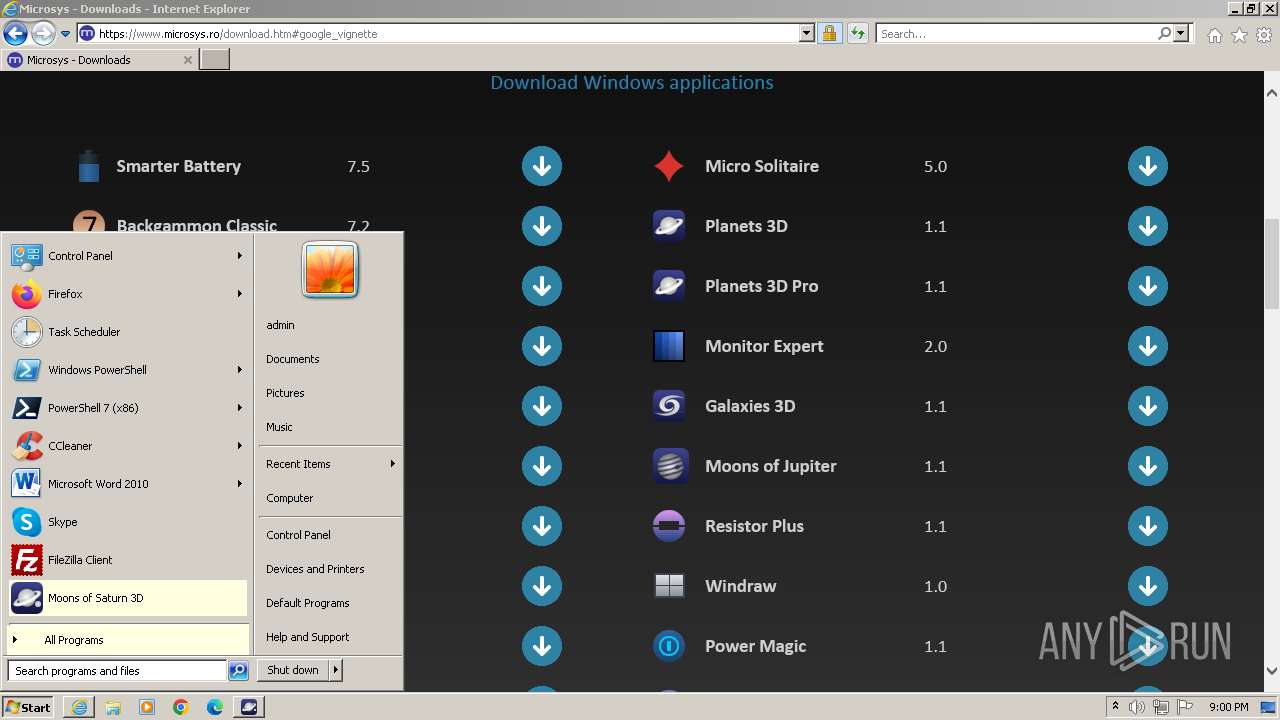Download Smarter Battery via its arrow icon
1280x720 pixels.
coord(542,166)
